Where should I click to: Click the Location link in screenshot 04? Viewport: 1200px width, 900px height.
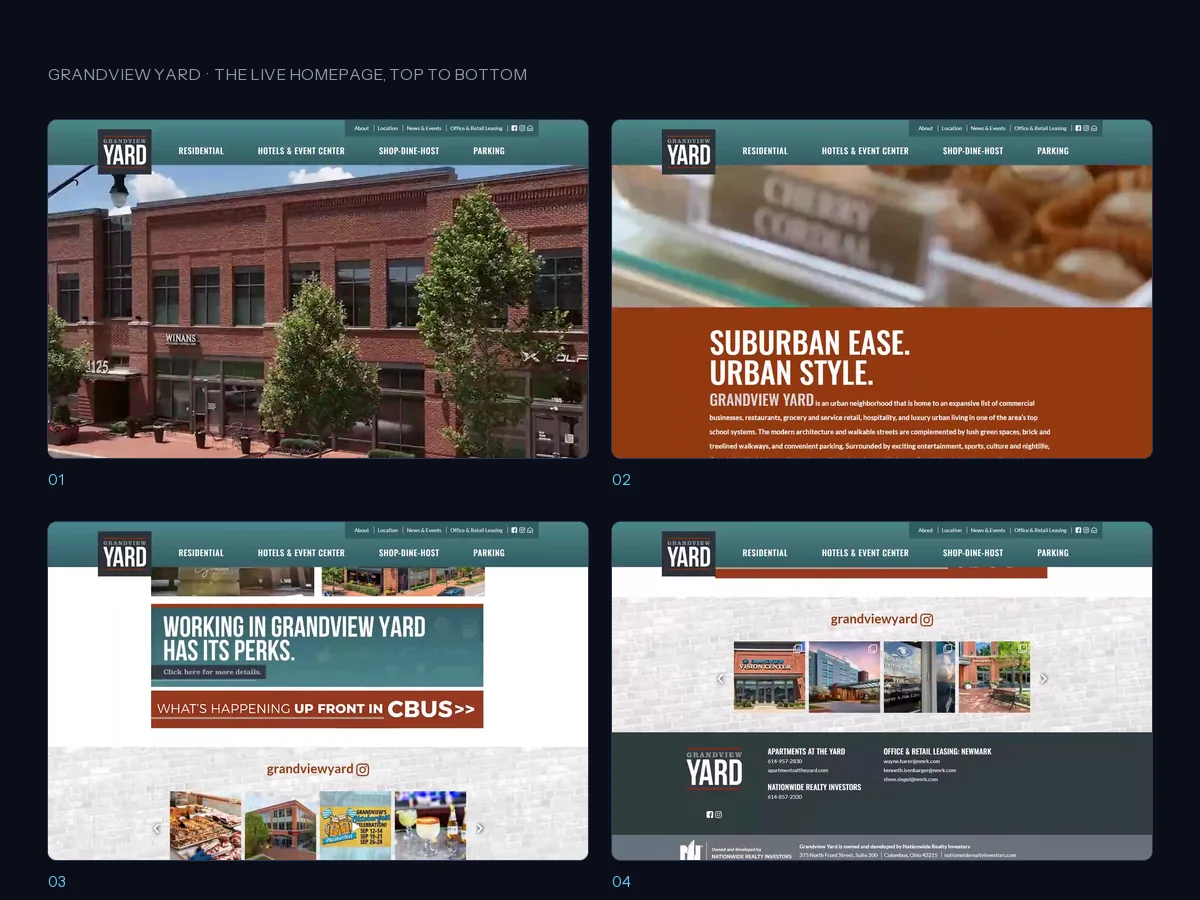[x=952, y=530]
